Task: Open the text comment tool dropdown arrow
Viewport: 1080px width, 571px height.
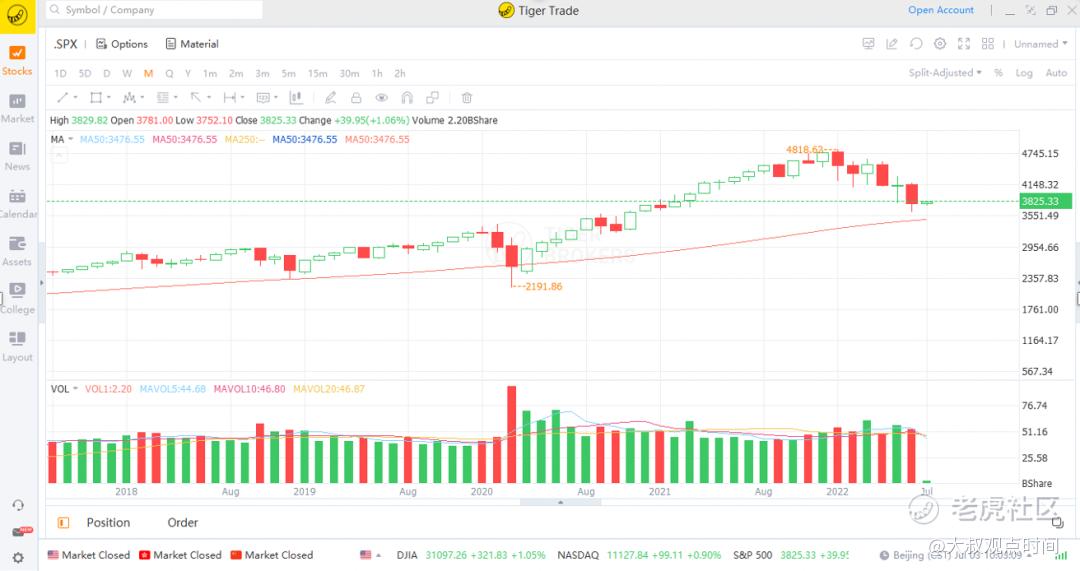Action: pos(276,98)
